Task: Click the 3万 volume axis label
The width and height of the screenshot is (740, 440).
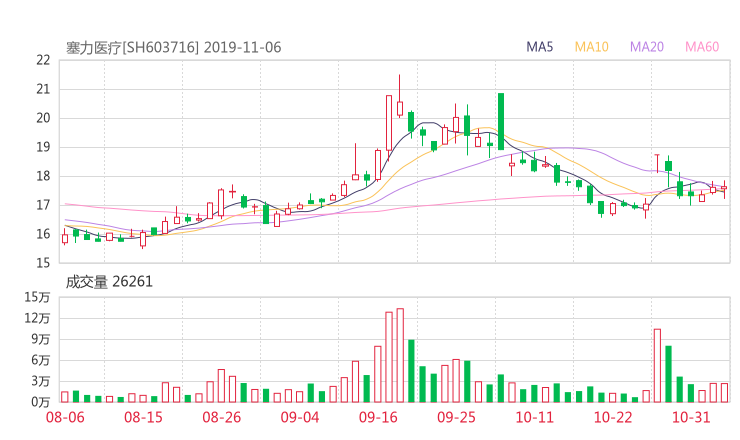Action: click(41, 381)
